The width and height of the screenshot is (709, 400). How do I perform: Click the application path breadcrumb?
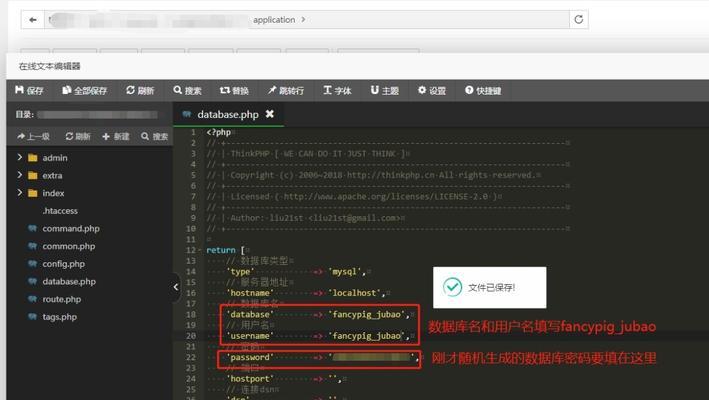[x=274, y=19]
